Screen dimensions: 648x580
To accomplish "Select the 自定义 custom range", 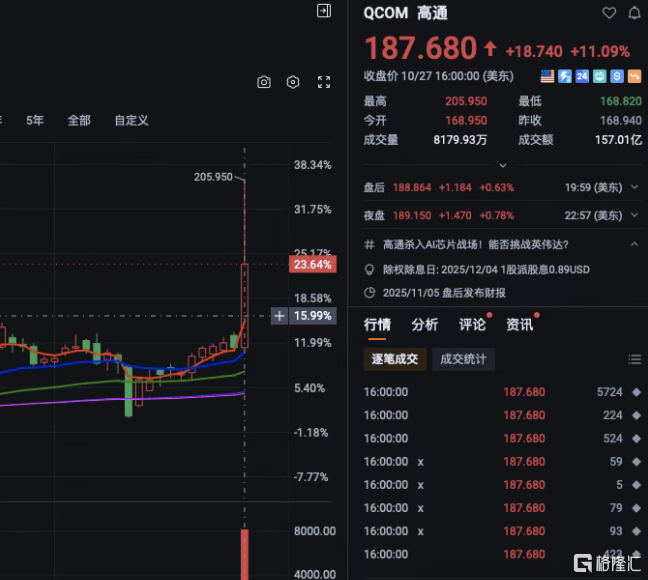I will coord(131,120).
